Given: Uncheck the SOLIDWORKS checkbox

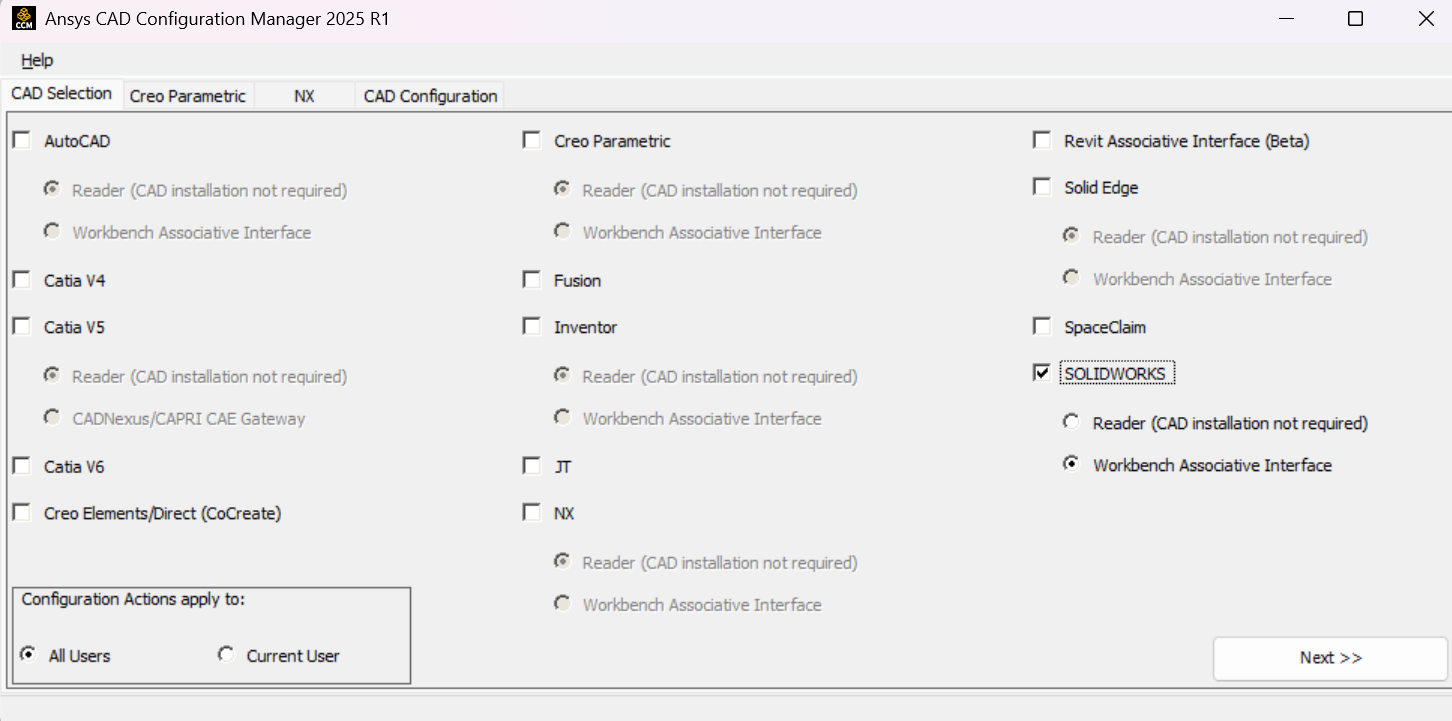Looking at the screenshot, I should click(x=1042, y=373).
